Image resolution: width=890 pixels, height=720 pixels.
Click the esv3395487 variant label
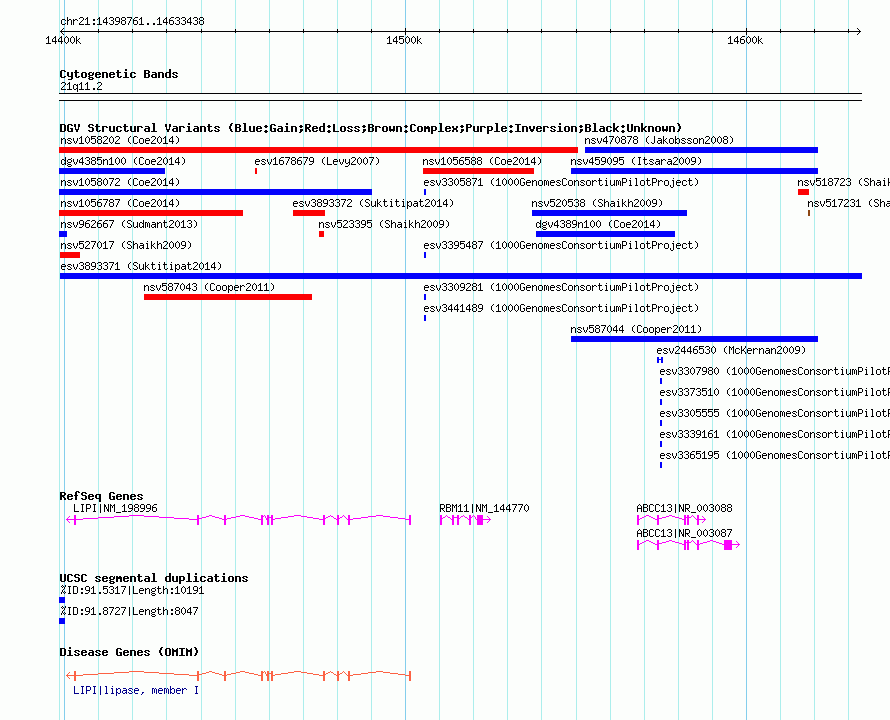[x=561, y=245]
